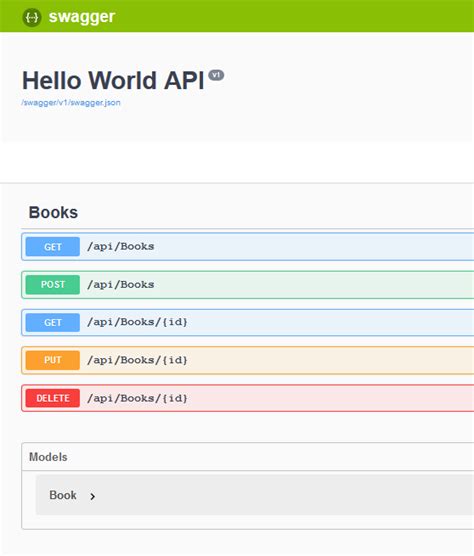Click the swagger wordmark text in header
Screen dimensions: 474x556
(82, 17)
